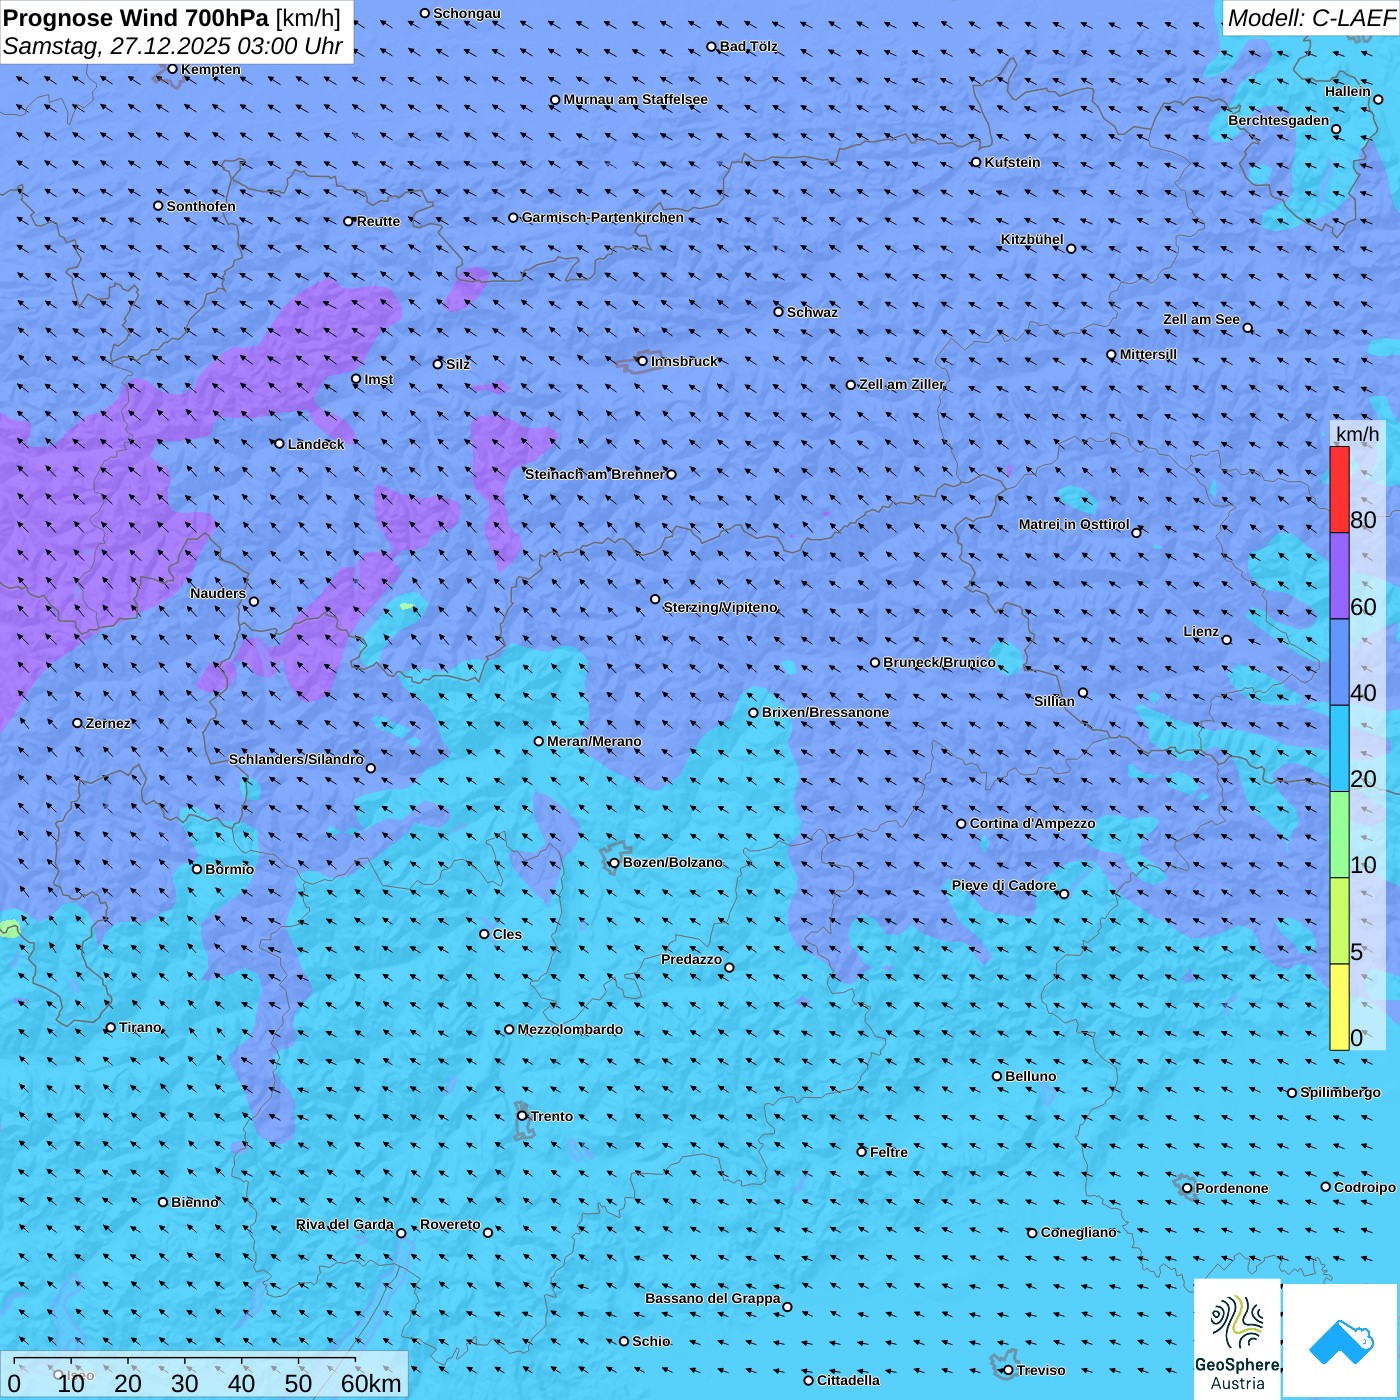Viewport: 1400px width, 1400px height.
Task: Click the Predazzo location dot
Action: 729,968
